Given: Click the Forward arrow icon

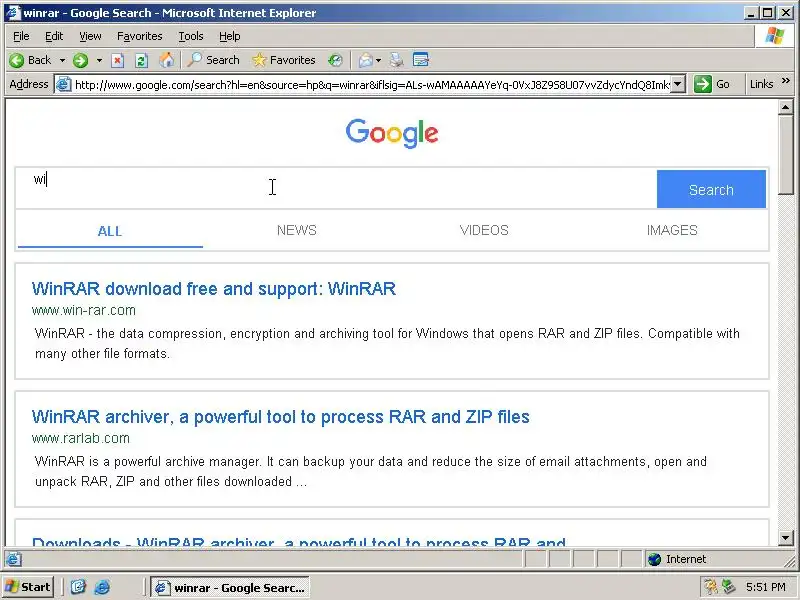Looking at the screenshot, I should click(x=80, y=60).
